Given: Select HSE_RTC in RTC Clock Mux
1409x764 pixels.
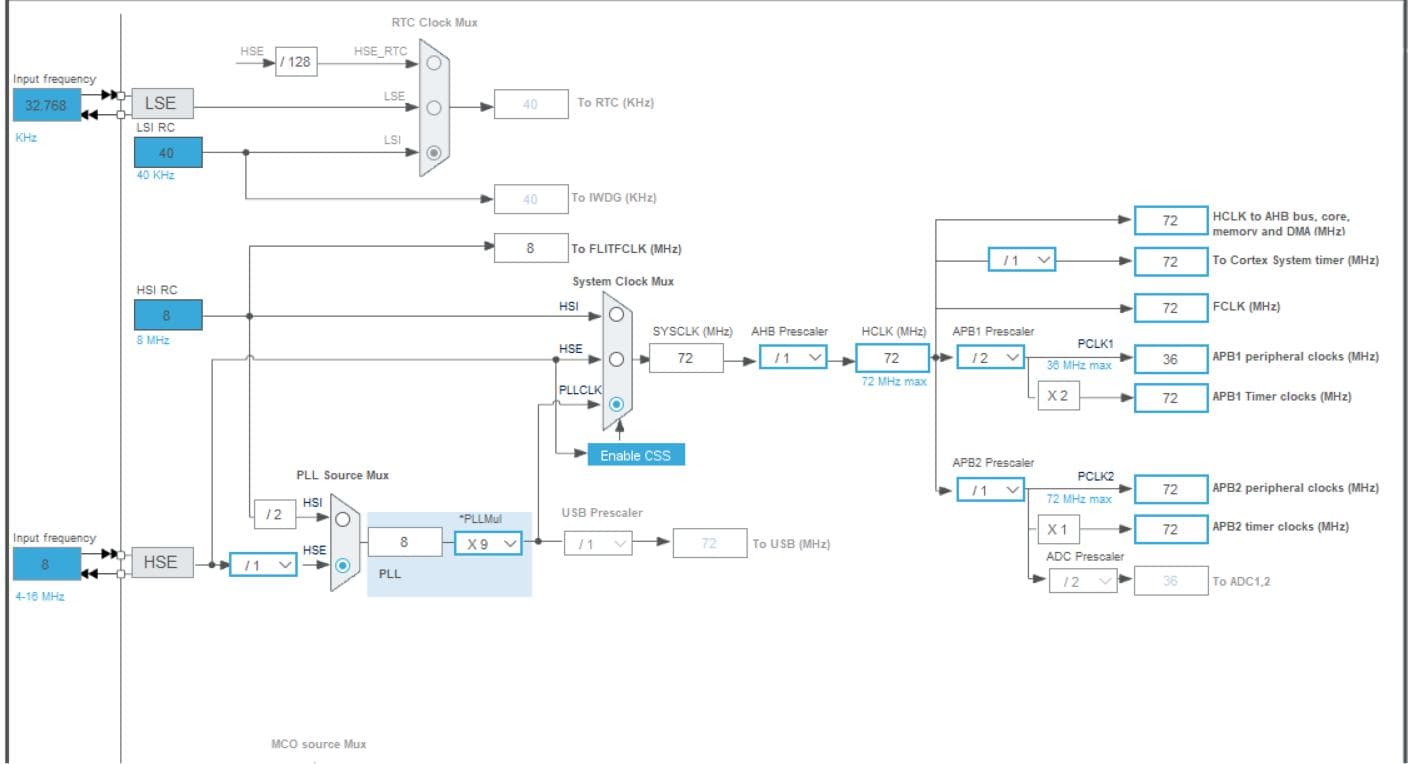Looking at the screenshot, I should click(x=433, y=62).
